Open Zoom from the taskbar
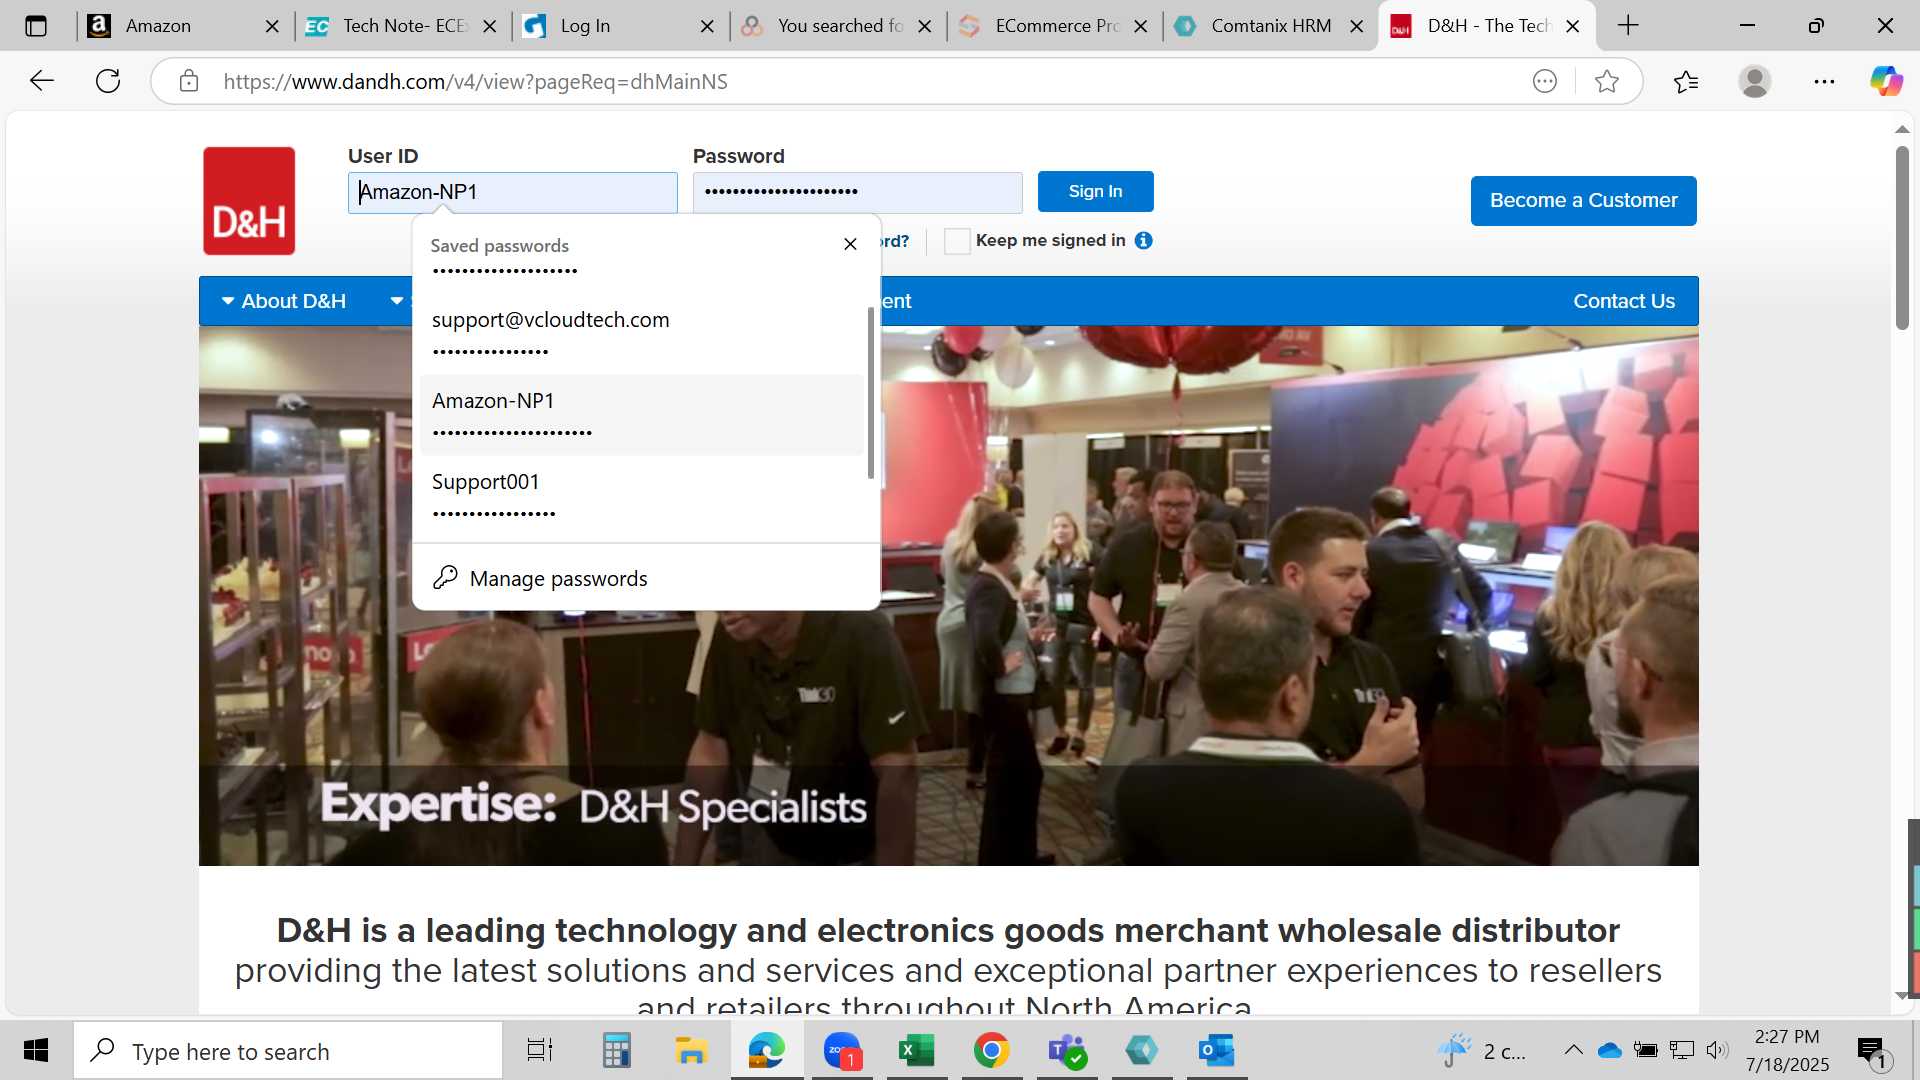The image size is (1920, 1080). pyautogui.click(x=842, y=1051)
